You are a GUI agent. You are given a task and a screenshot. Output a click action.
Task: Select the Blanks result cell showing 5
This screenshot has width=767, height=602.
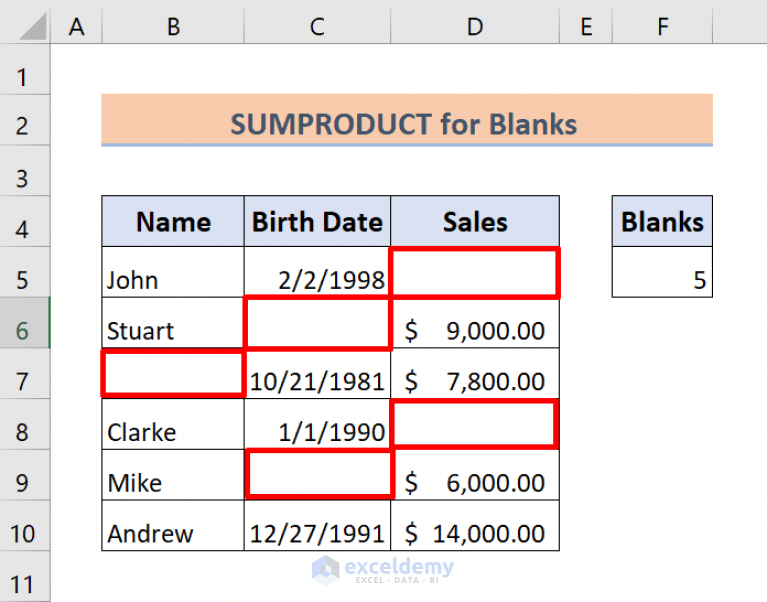[x=662, y=272]
